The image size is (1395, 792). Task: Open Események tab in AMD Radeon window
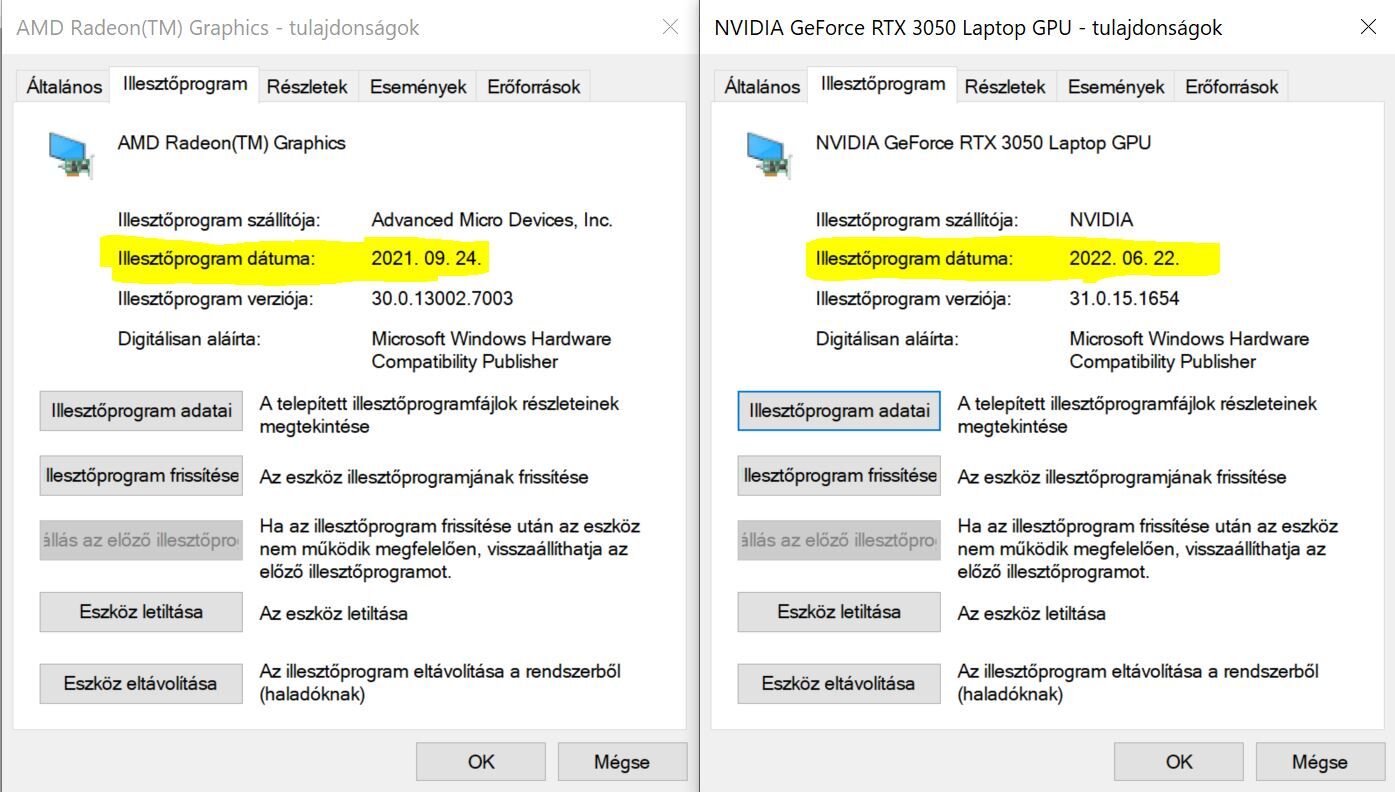[418, 86]
